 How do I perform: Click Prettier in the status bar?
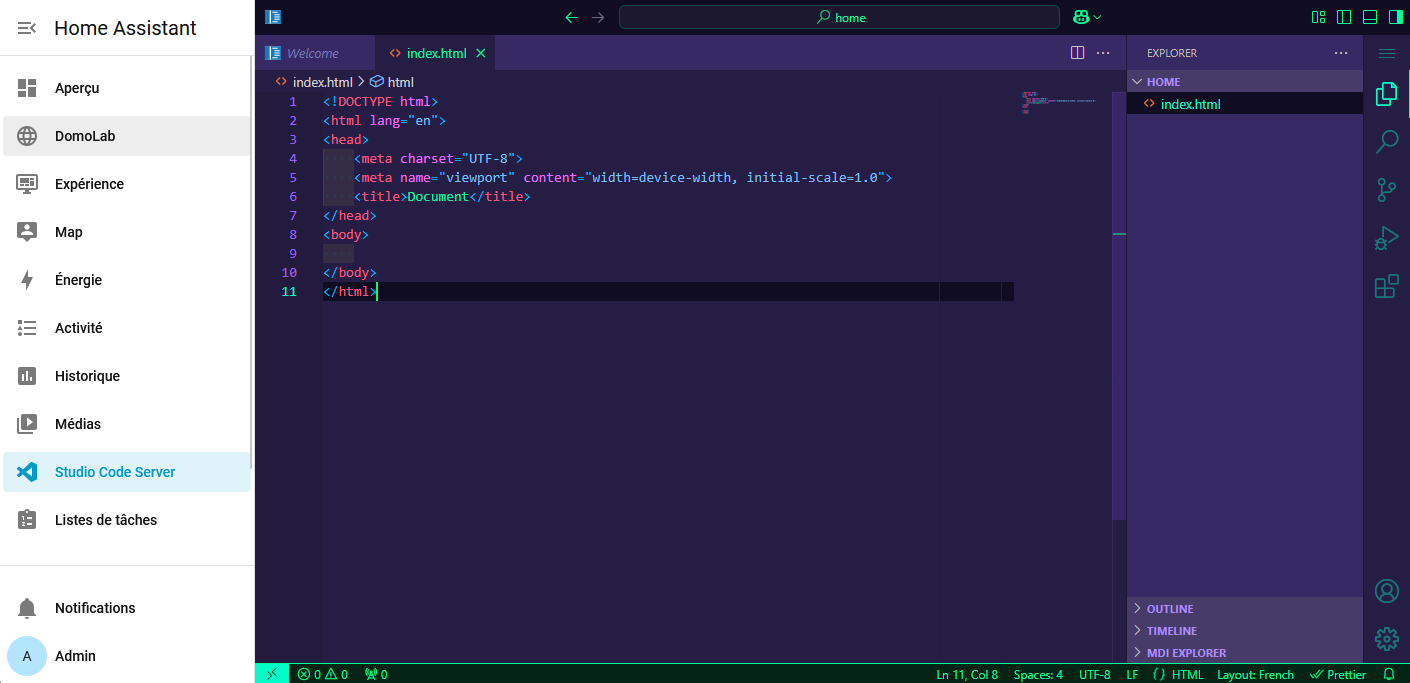(1338, 675)
